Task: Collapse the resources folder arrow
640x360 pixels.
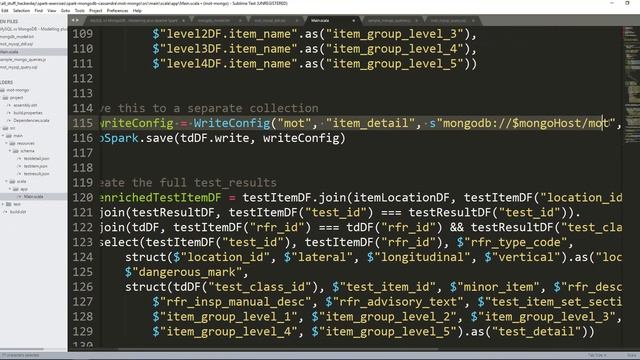Action: pos(7,143)
